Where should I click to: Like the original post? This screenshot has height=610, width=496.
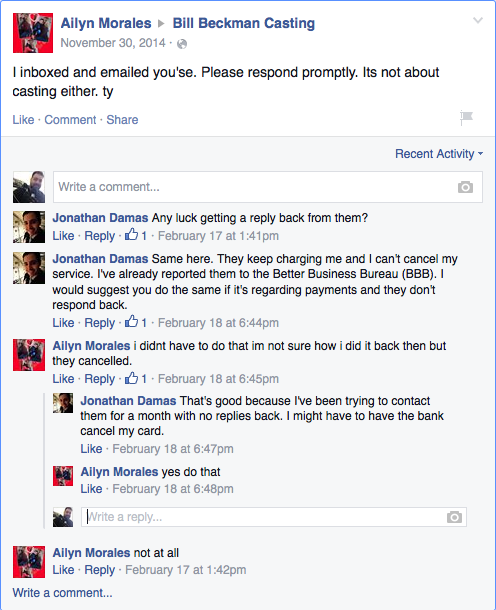[x=23, y=119]
